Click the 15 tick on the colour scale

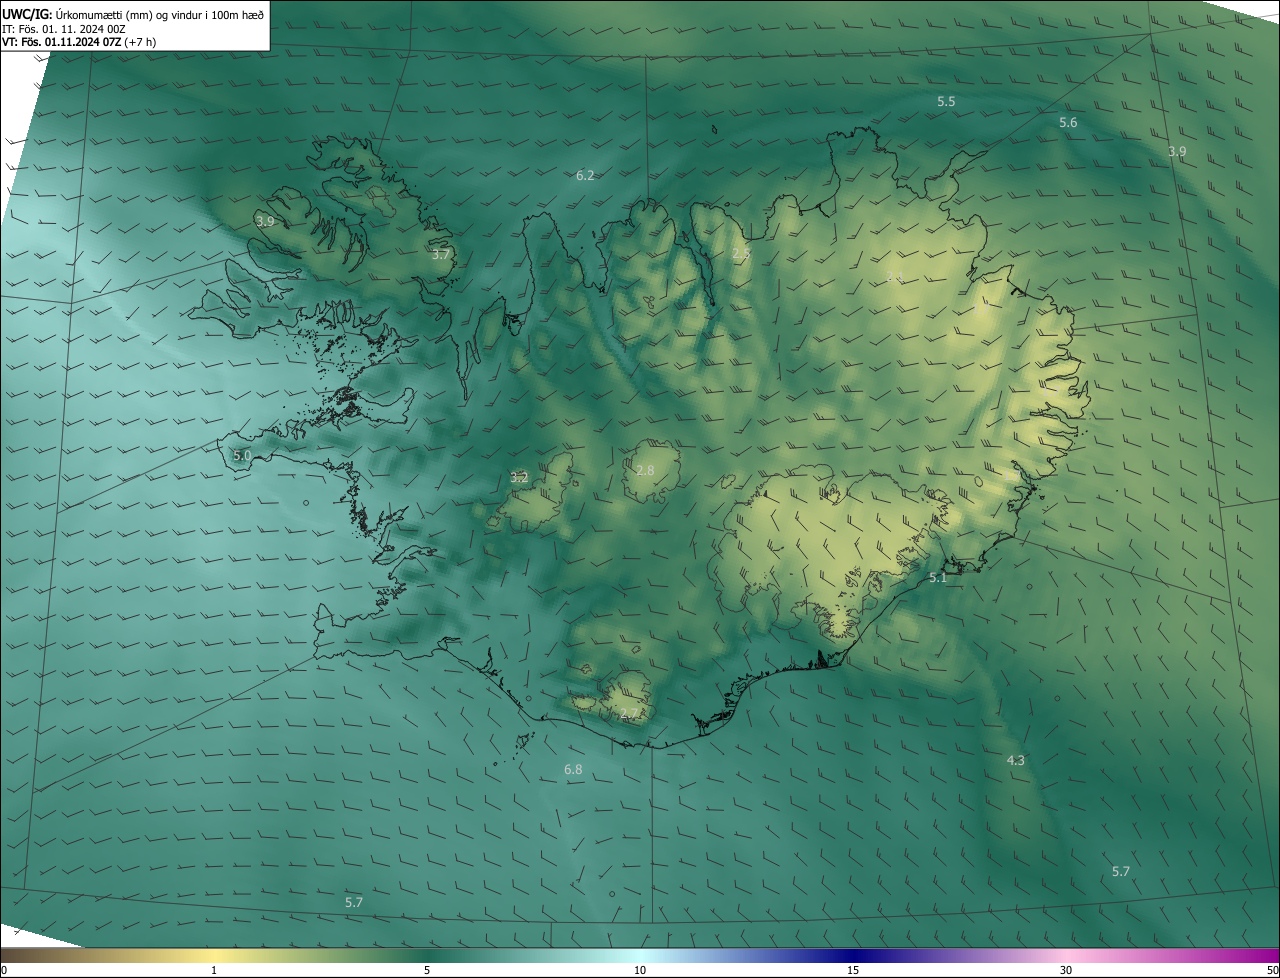tap(853, 971)
